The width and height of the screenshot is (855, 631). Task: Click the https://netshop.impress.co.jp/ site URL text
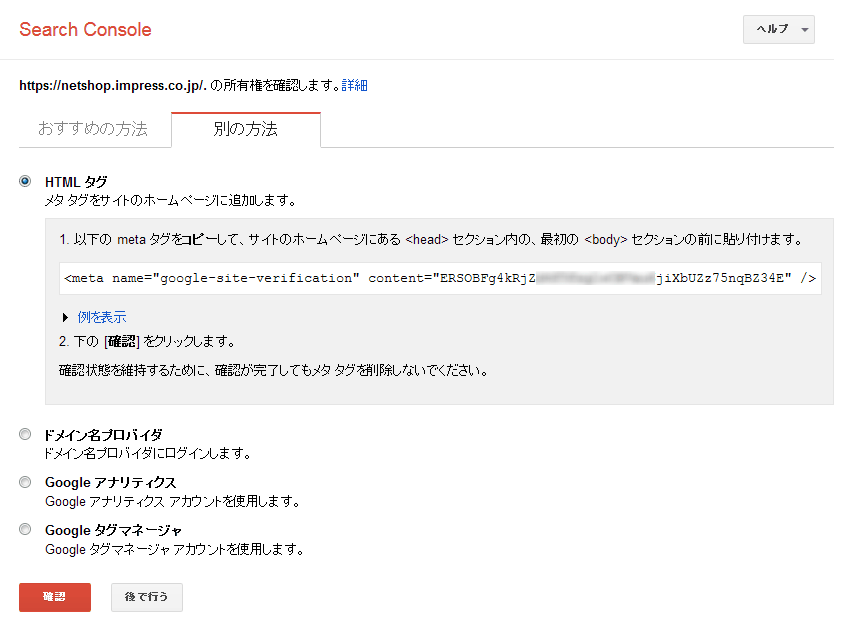(x=112, y=86)
